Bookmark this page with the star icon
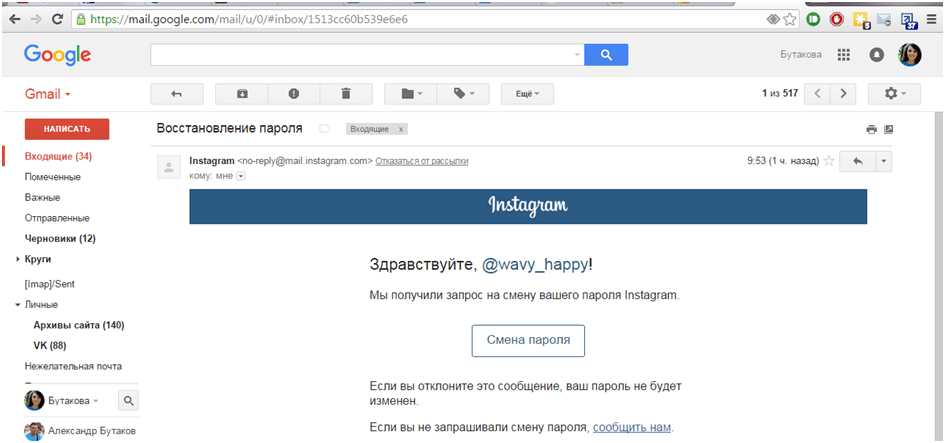 790,19
